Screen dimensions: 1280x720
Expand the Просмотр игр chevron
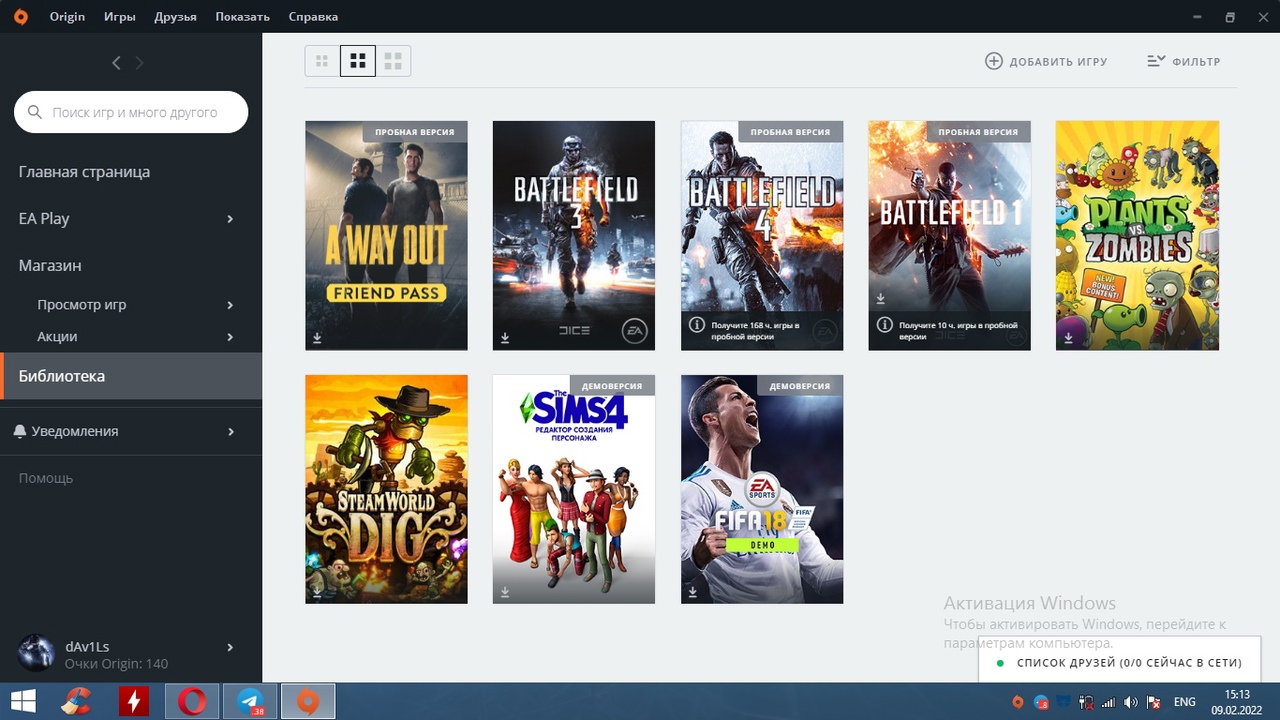pos(230,305)
